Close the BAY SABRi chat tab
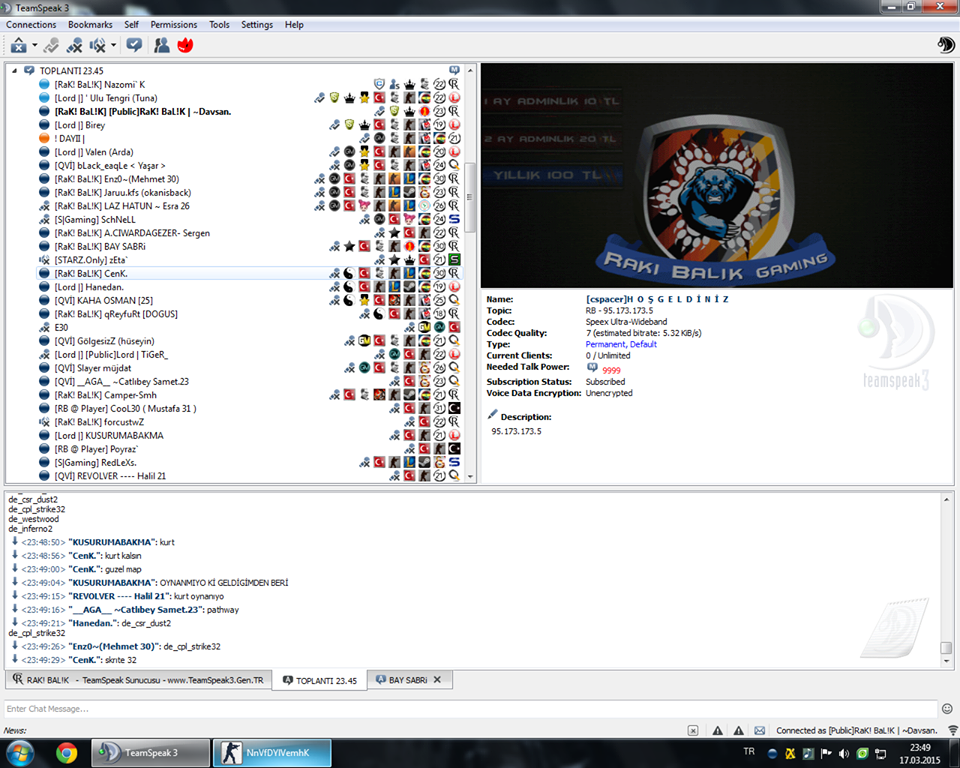The image size is (960, 768). pyautogui.click(x=437, y=680)
